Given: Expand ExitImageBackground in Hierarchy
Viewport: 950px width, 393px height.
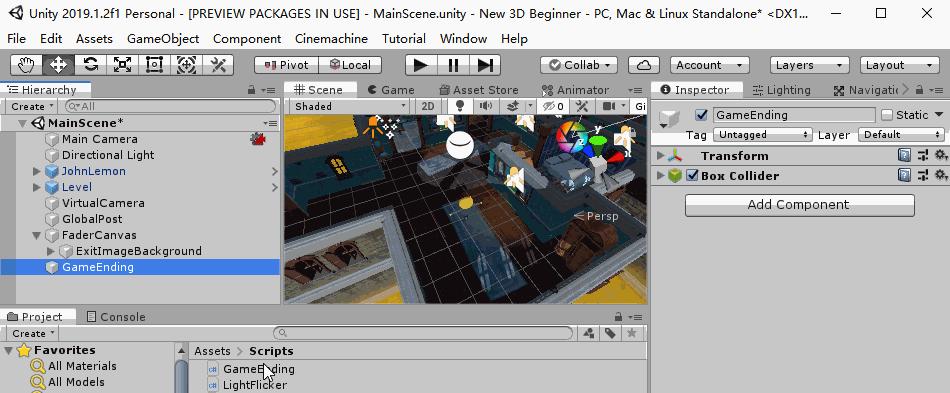Looking at the screenshot, I should 51,251.
